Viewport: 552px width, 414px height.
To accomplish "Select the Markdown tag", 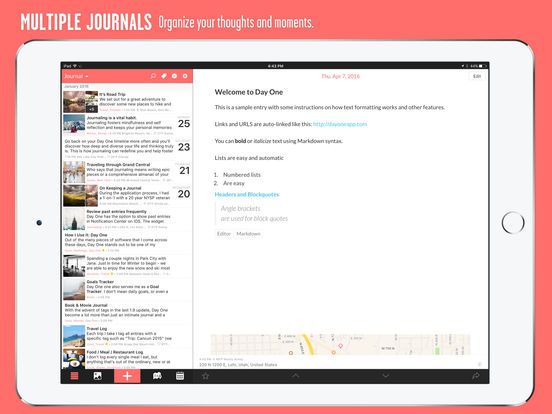I will (x=249, y=234).
